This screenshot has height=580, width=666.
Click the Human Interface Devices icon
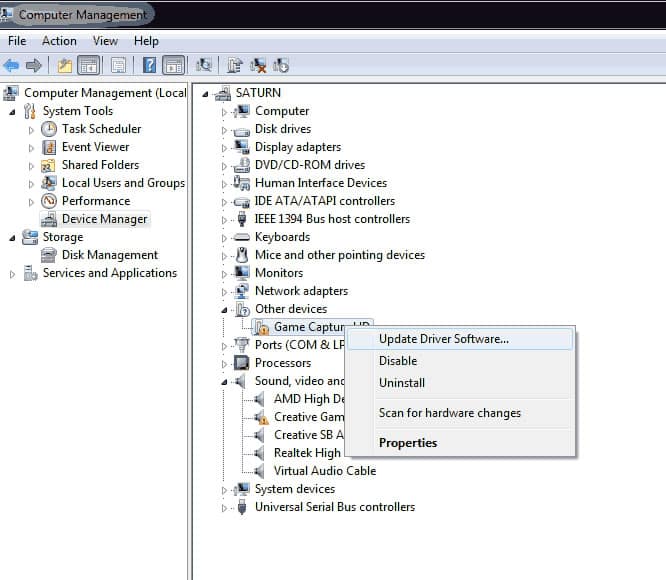242,183
